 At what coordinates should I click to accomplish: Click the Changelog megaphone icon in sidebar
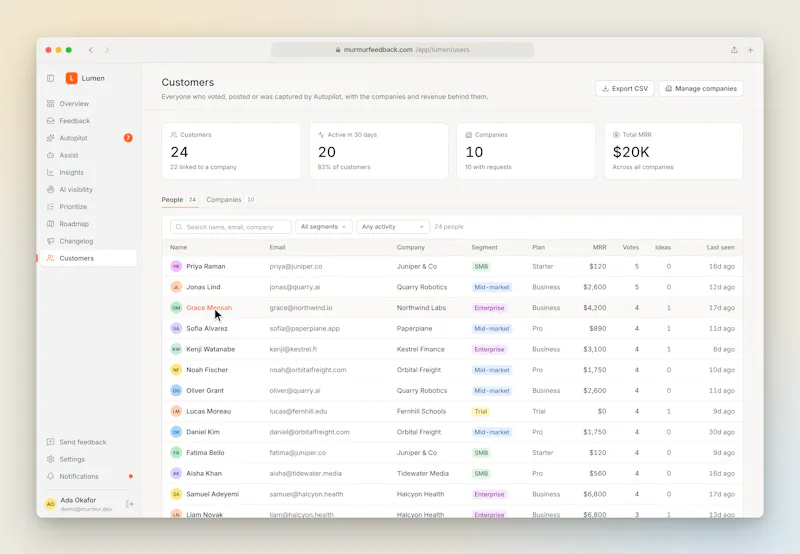point(51,241)
